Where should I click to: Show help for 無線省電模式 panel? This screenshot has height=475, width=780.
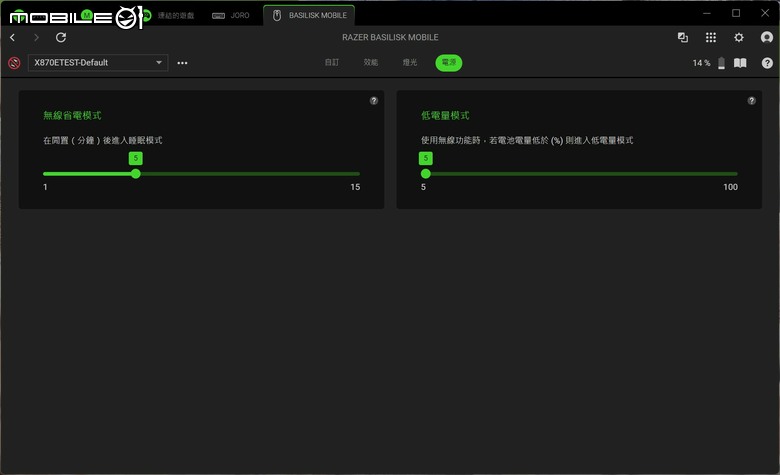coord(374,100)
